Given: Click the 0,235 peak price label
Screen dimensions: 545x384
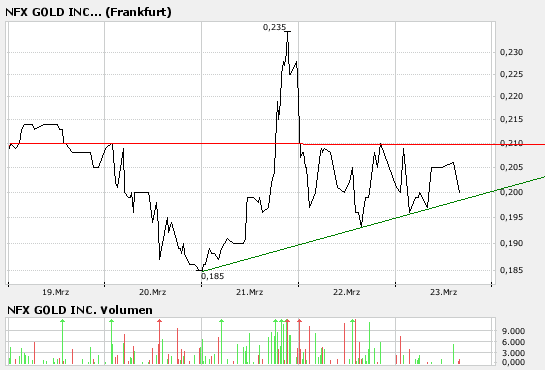Looking at the screenshot, I should click(275, 27).
